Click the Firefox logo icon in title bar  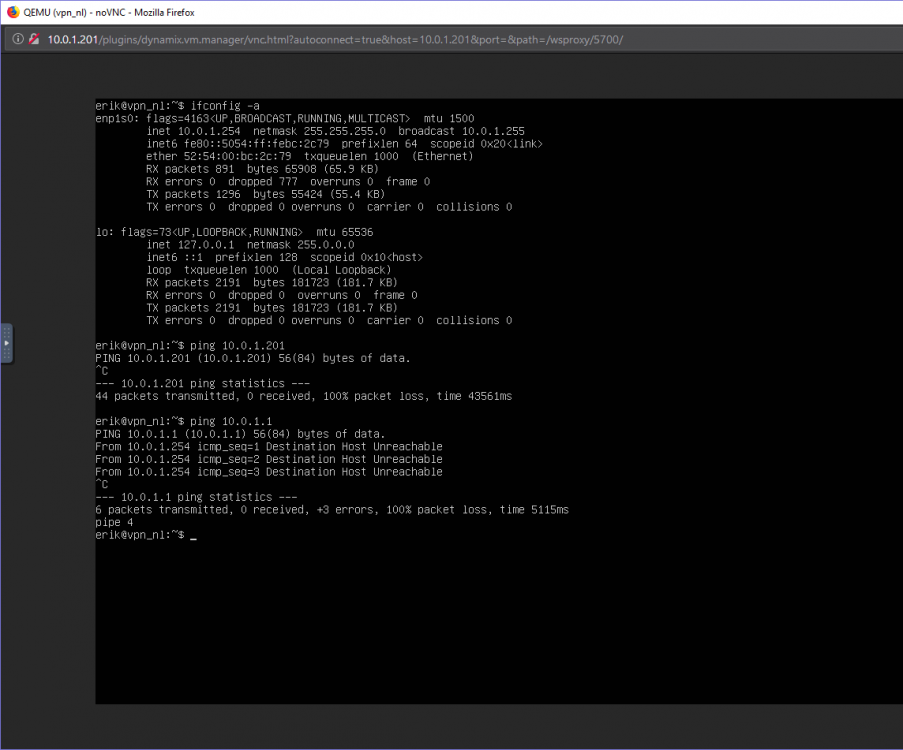pyautogui.click(x=12, y=12)
